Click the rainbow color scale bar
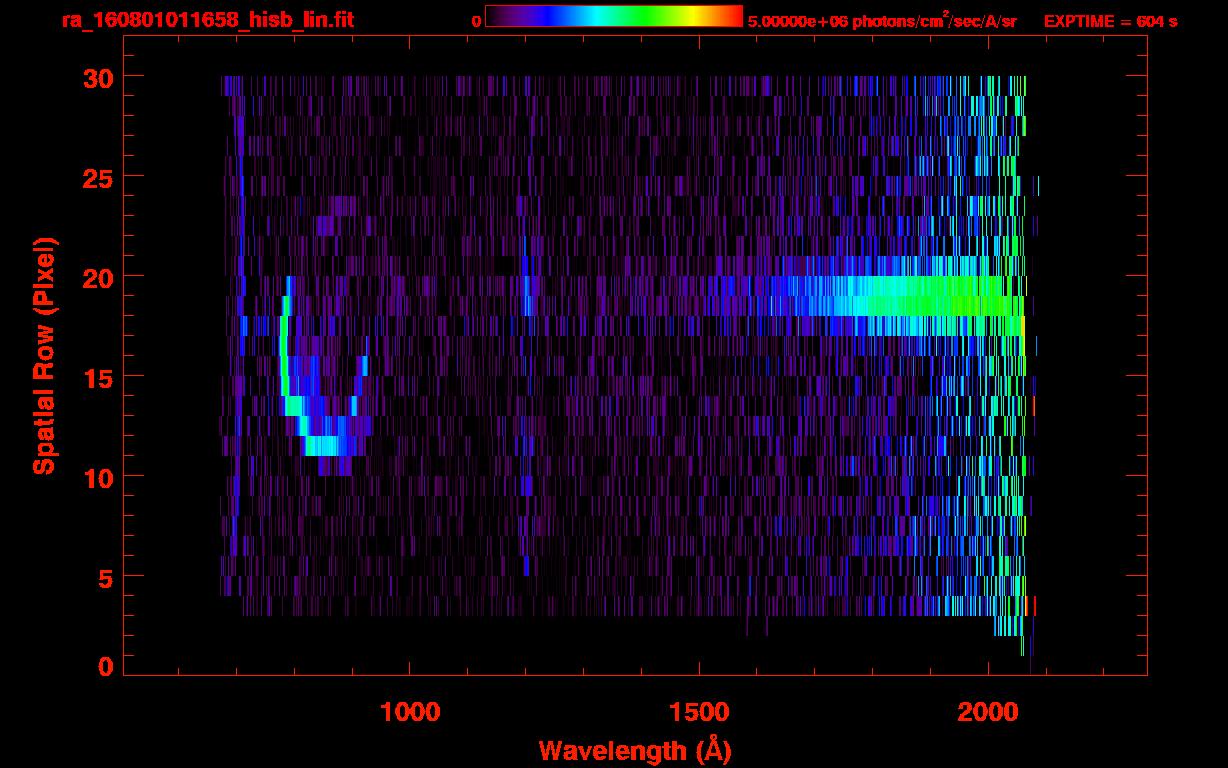The height and width of the screenshot is (768, 1228). tap(614, 17)
